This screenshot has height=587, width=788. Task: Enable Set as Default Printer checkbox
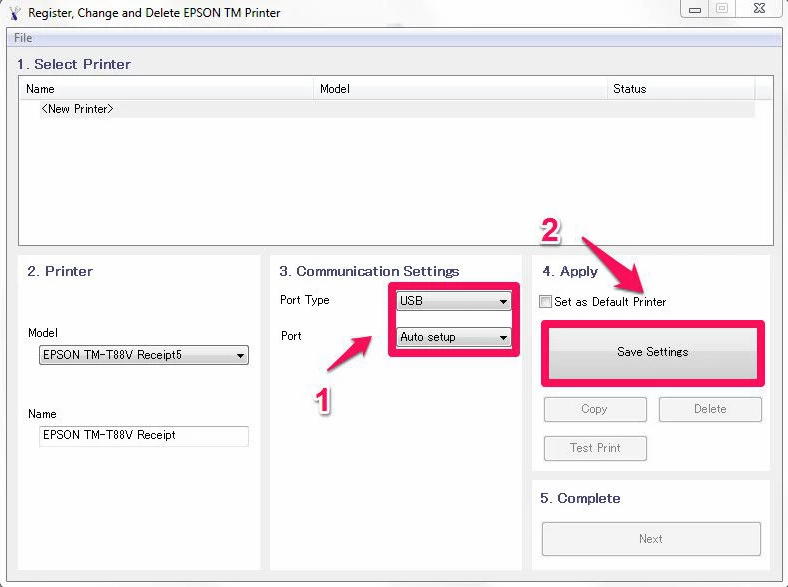point(546,302)
